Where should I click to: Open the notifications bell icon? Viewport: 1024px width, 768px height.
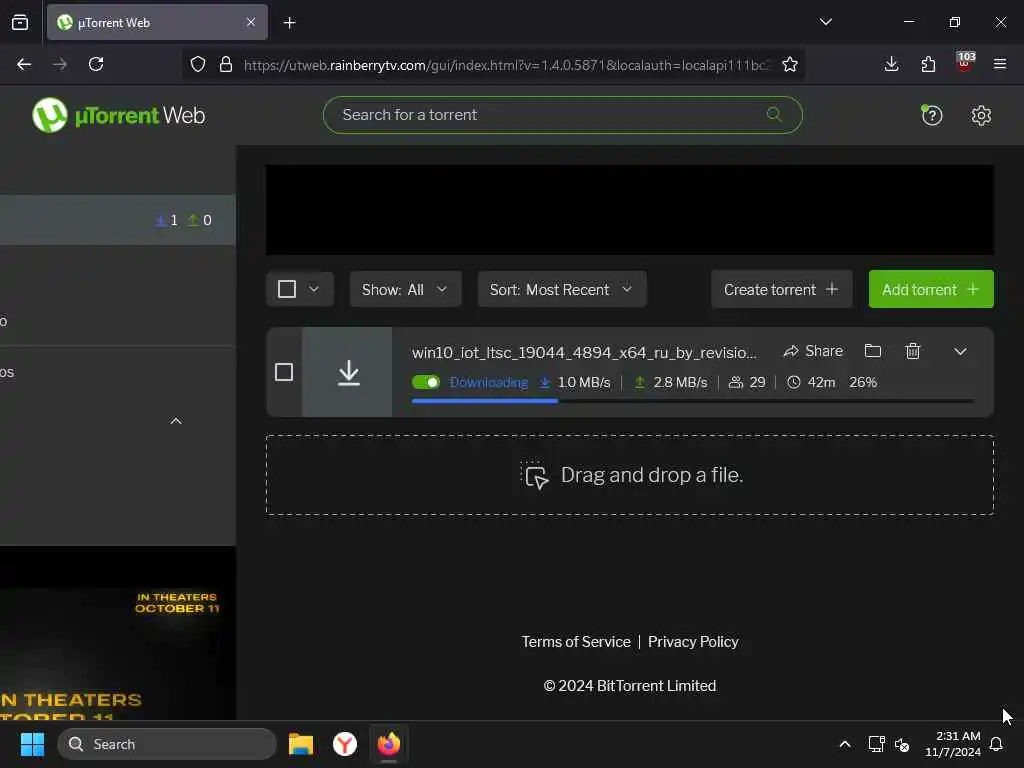click(996, 744)
